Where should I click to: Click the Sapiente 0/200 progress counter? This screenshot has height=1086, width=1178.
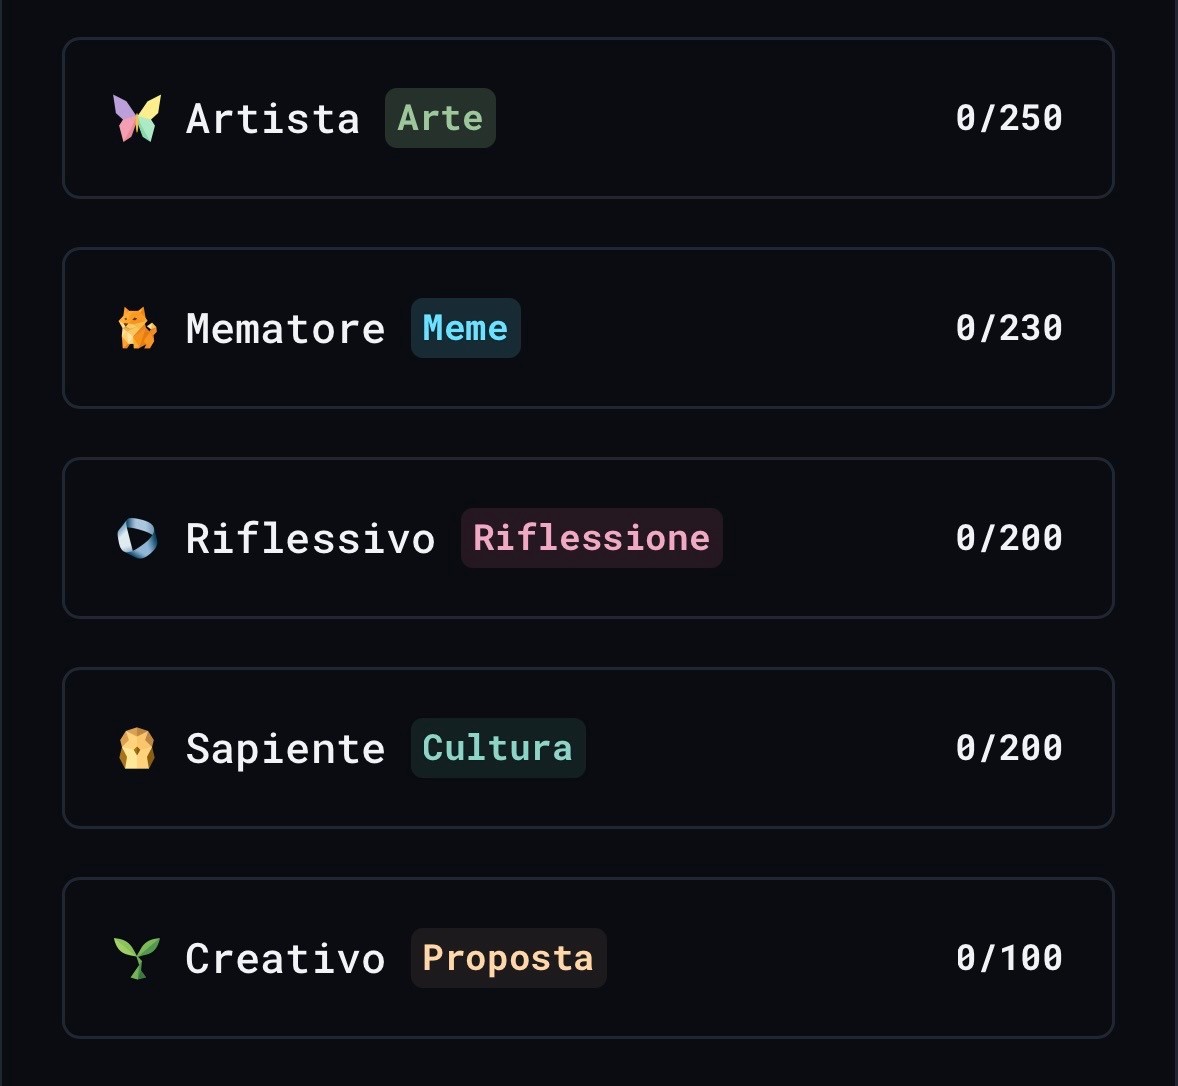1009,748
